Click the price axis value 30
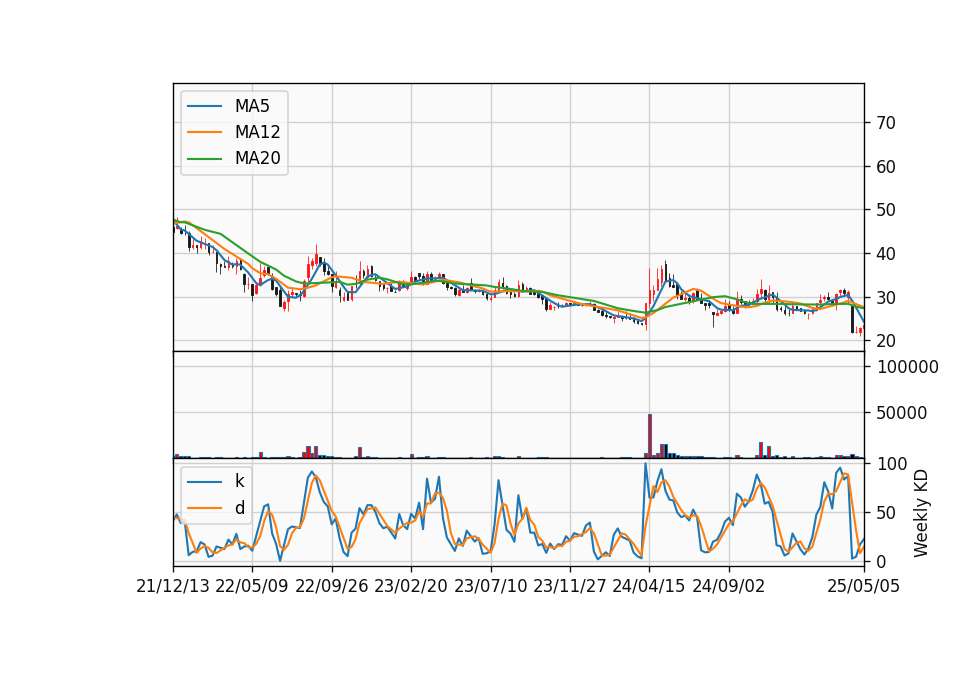Viewport: 960px width, 690px height. coord(886,298)
